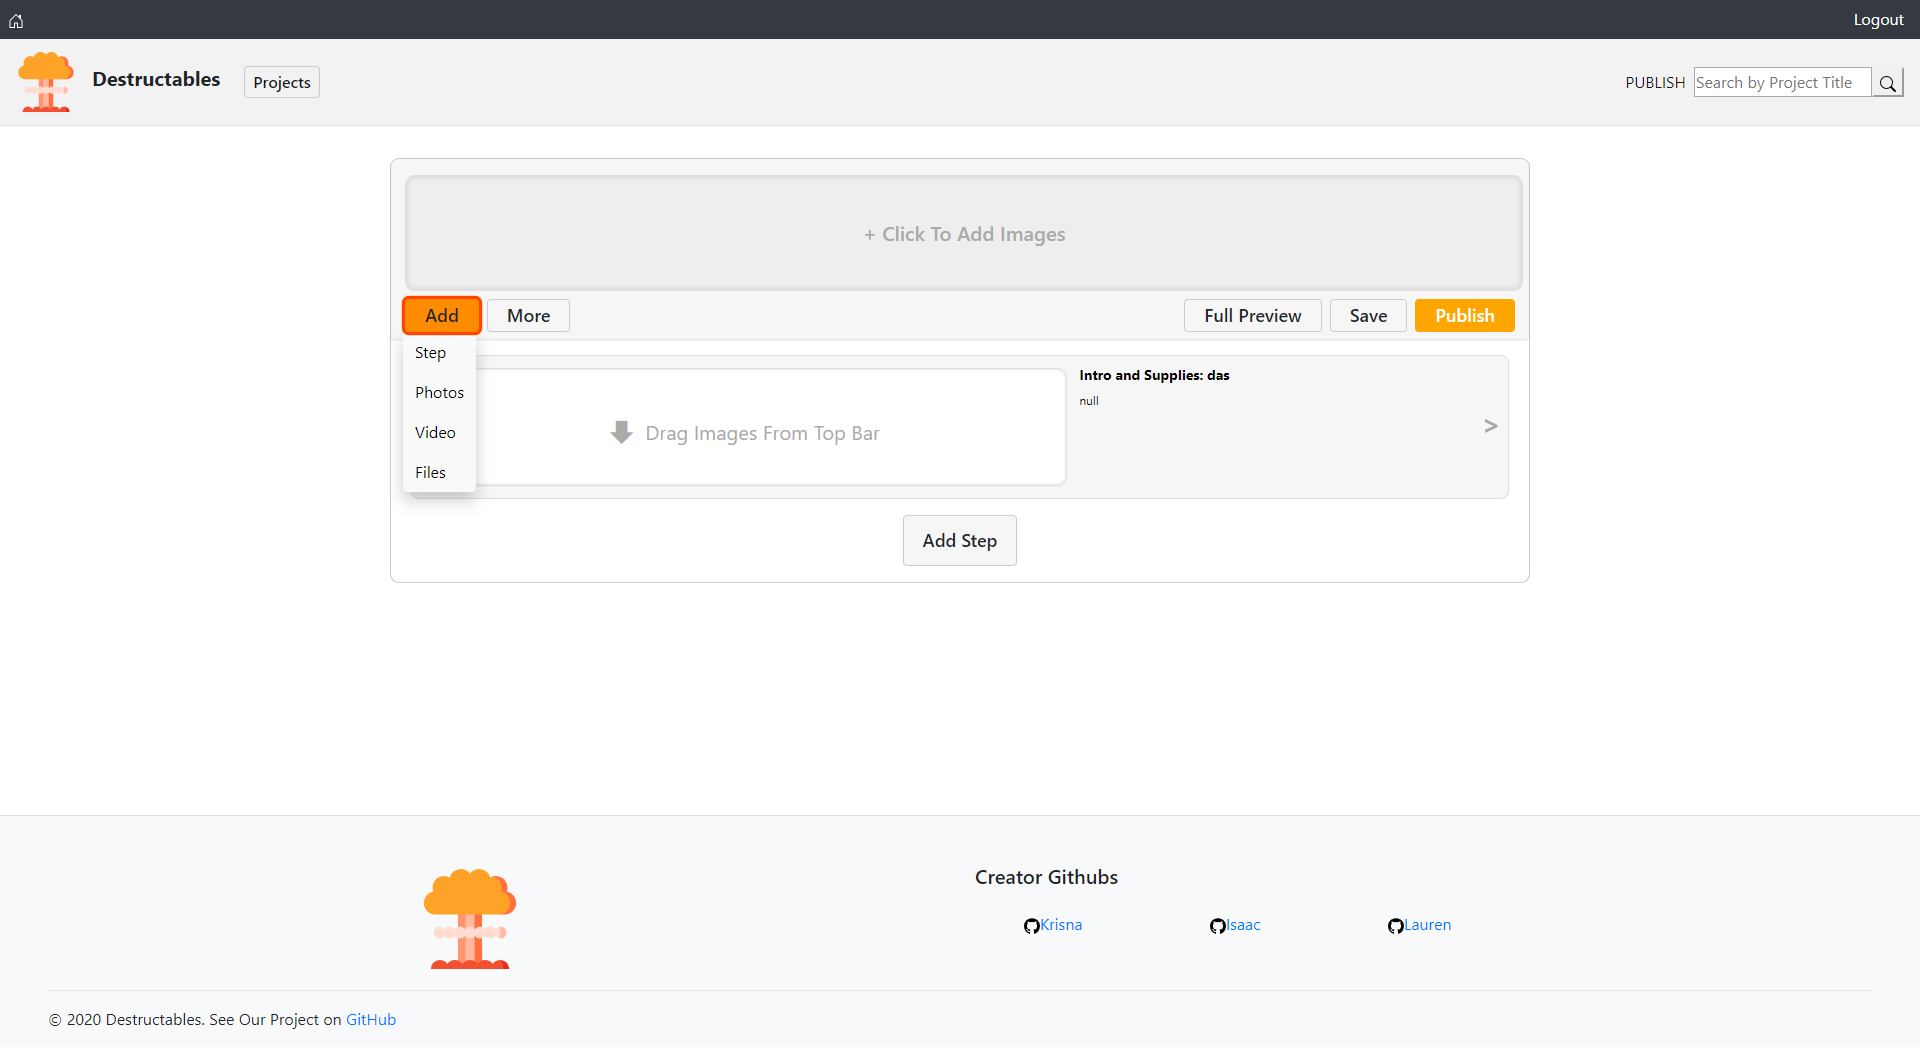
Task: Open the More dropdown
Action: click(x=528, y=316)
